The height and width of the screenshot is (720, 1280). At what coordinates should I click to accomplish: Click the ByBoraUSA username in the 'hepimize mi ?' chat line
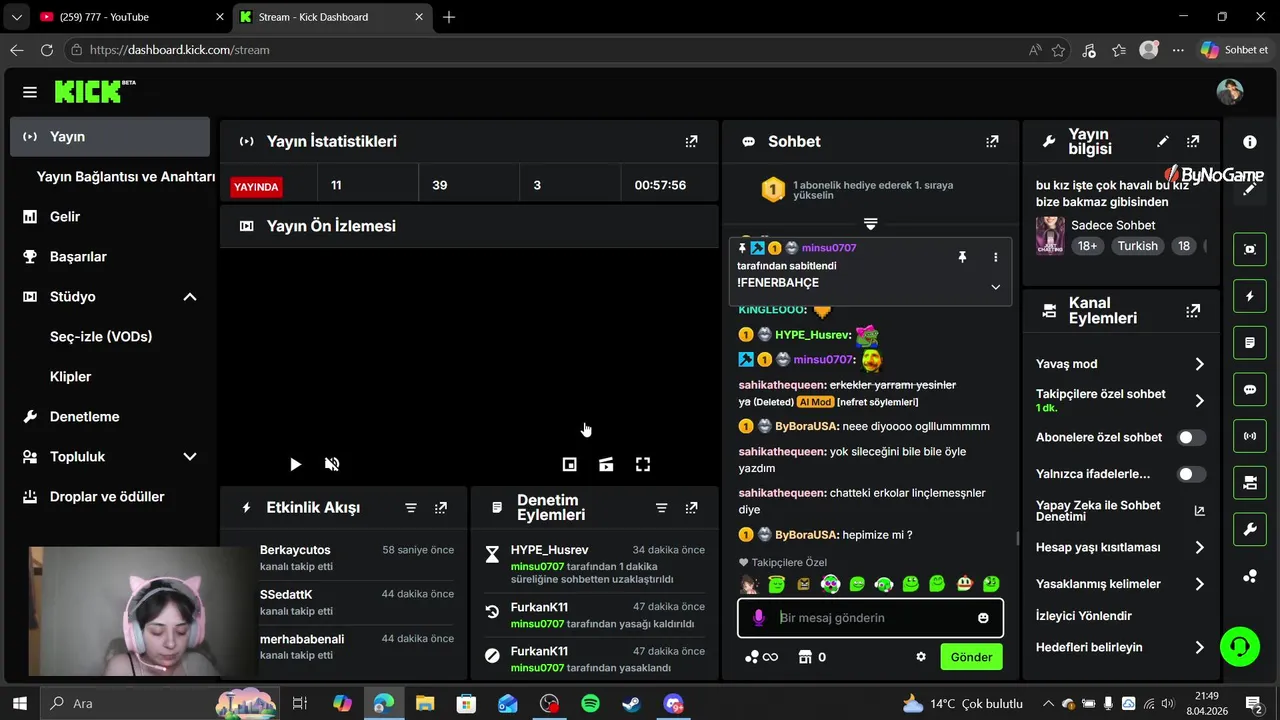806,535
